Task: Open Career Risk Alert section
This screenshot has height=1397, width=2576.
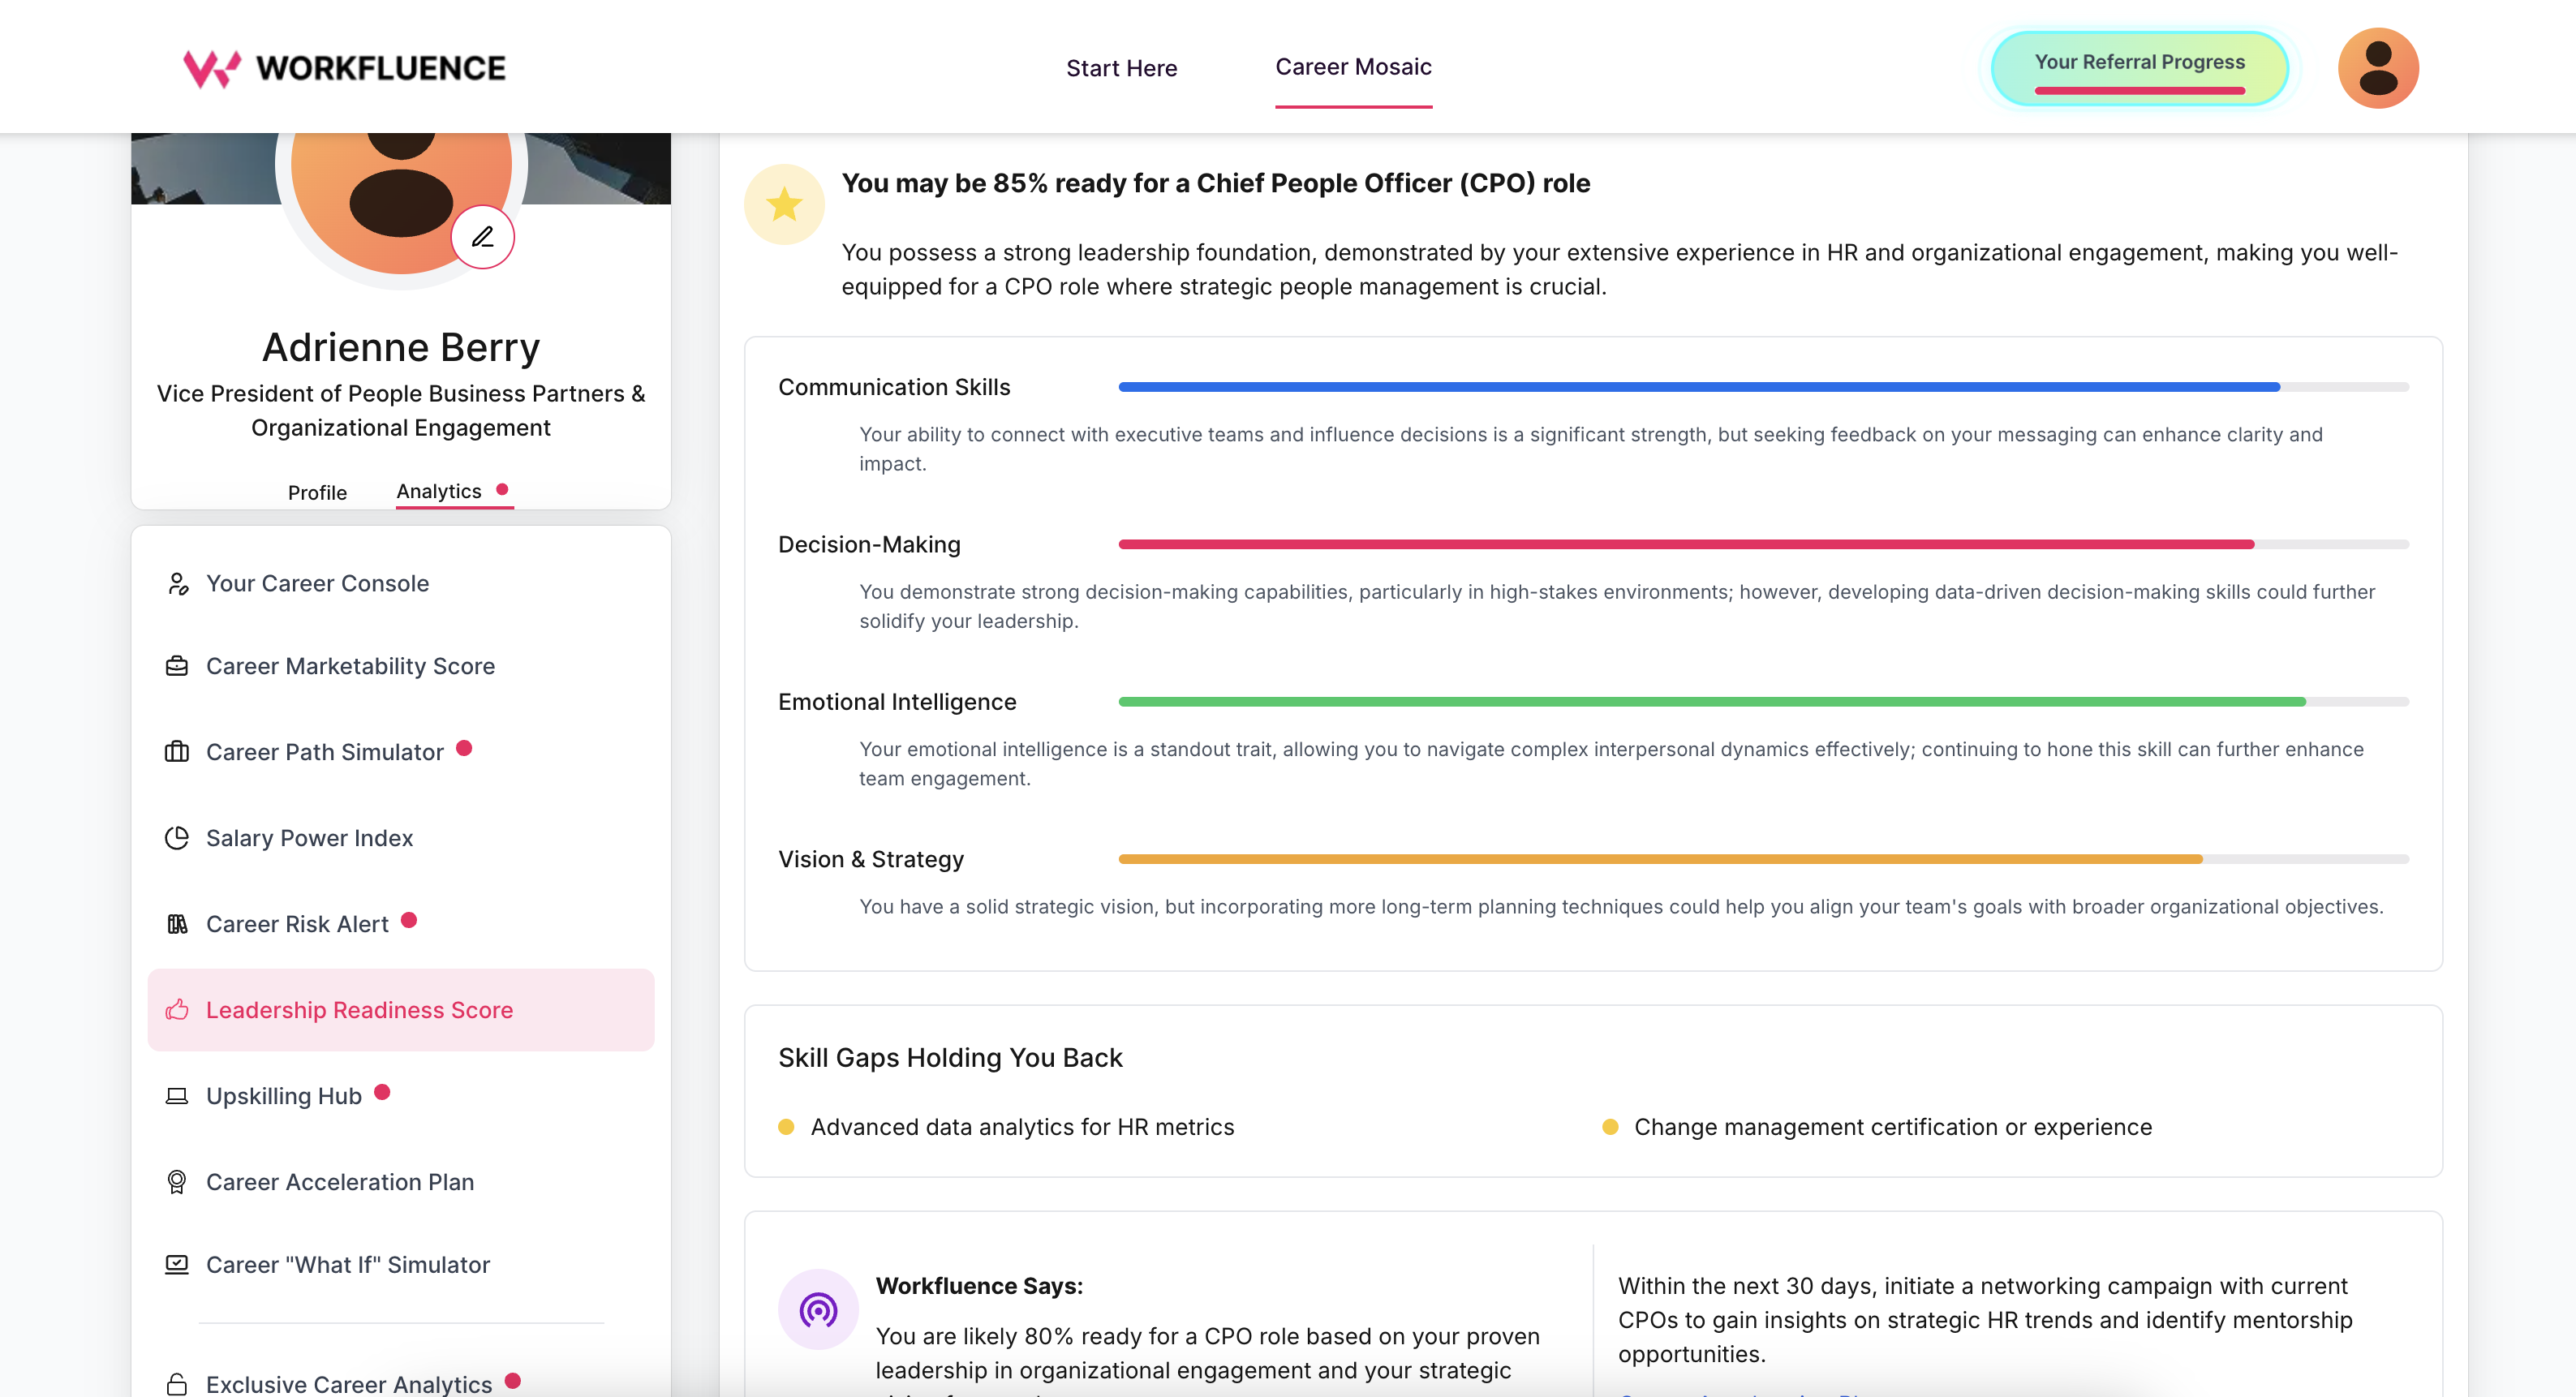Action: coord(297,924)
